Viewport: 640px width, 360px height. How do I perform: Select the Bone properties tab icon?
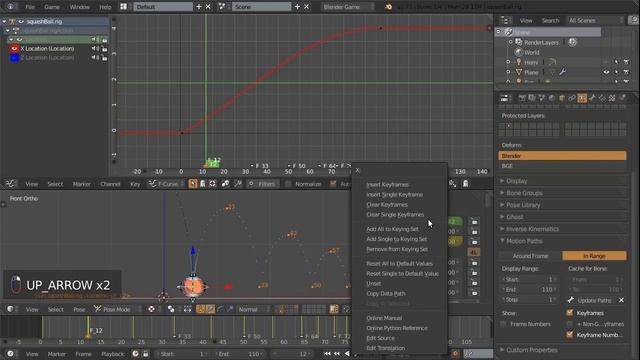tap(592, 98)
